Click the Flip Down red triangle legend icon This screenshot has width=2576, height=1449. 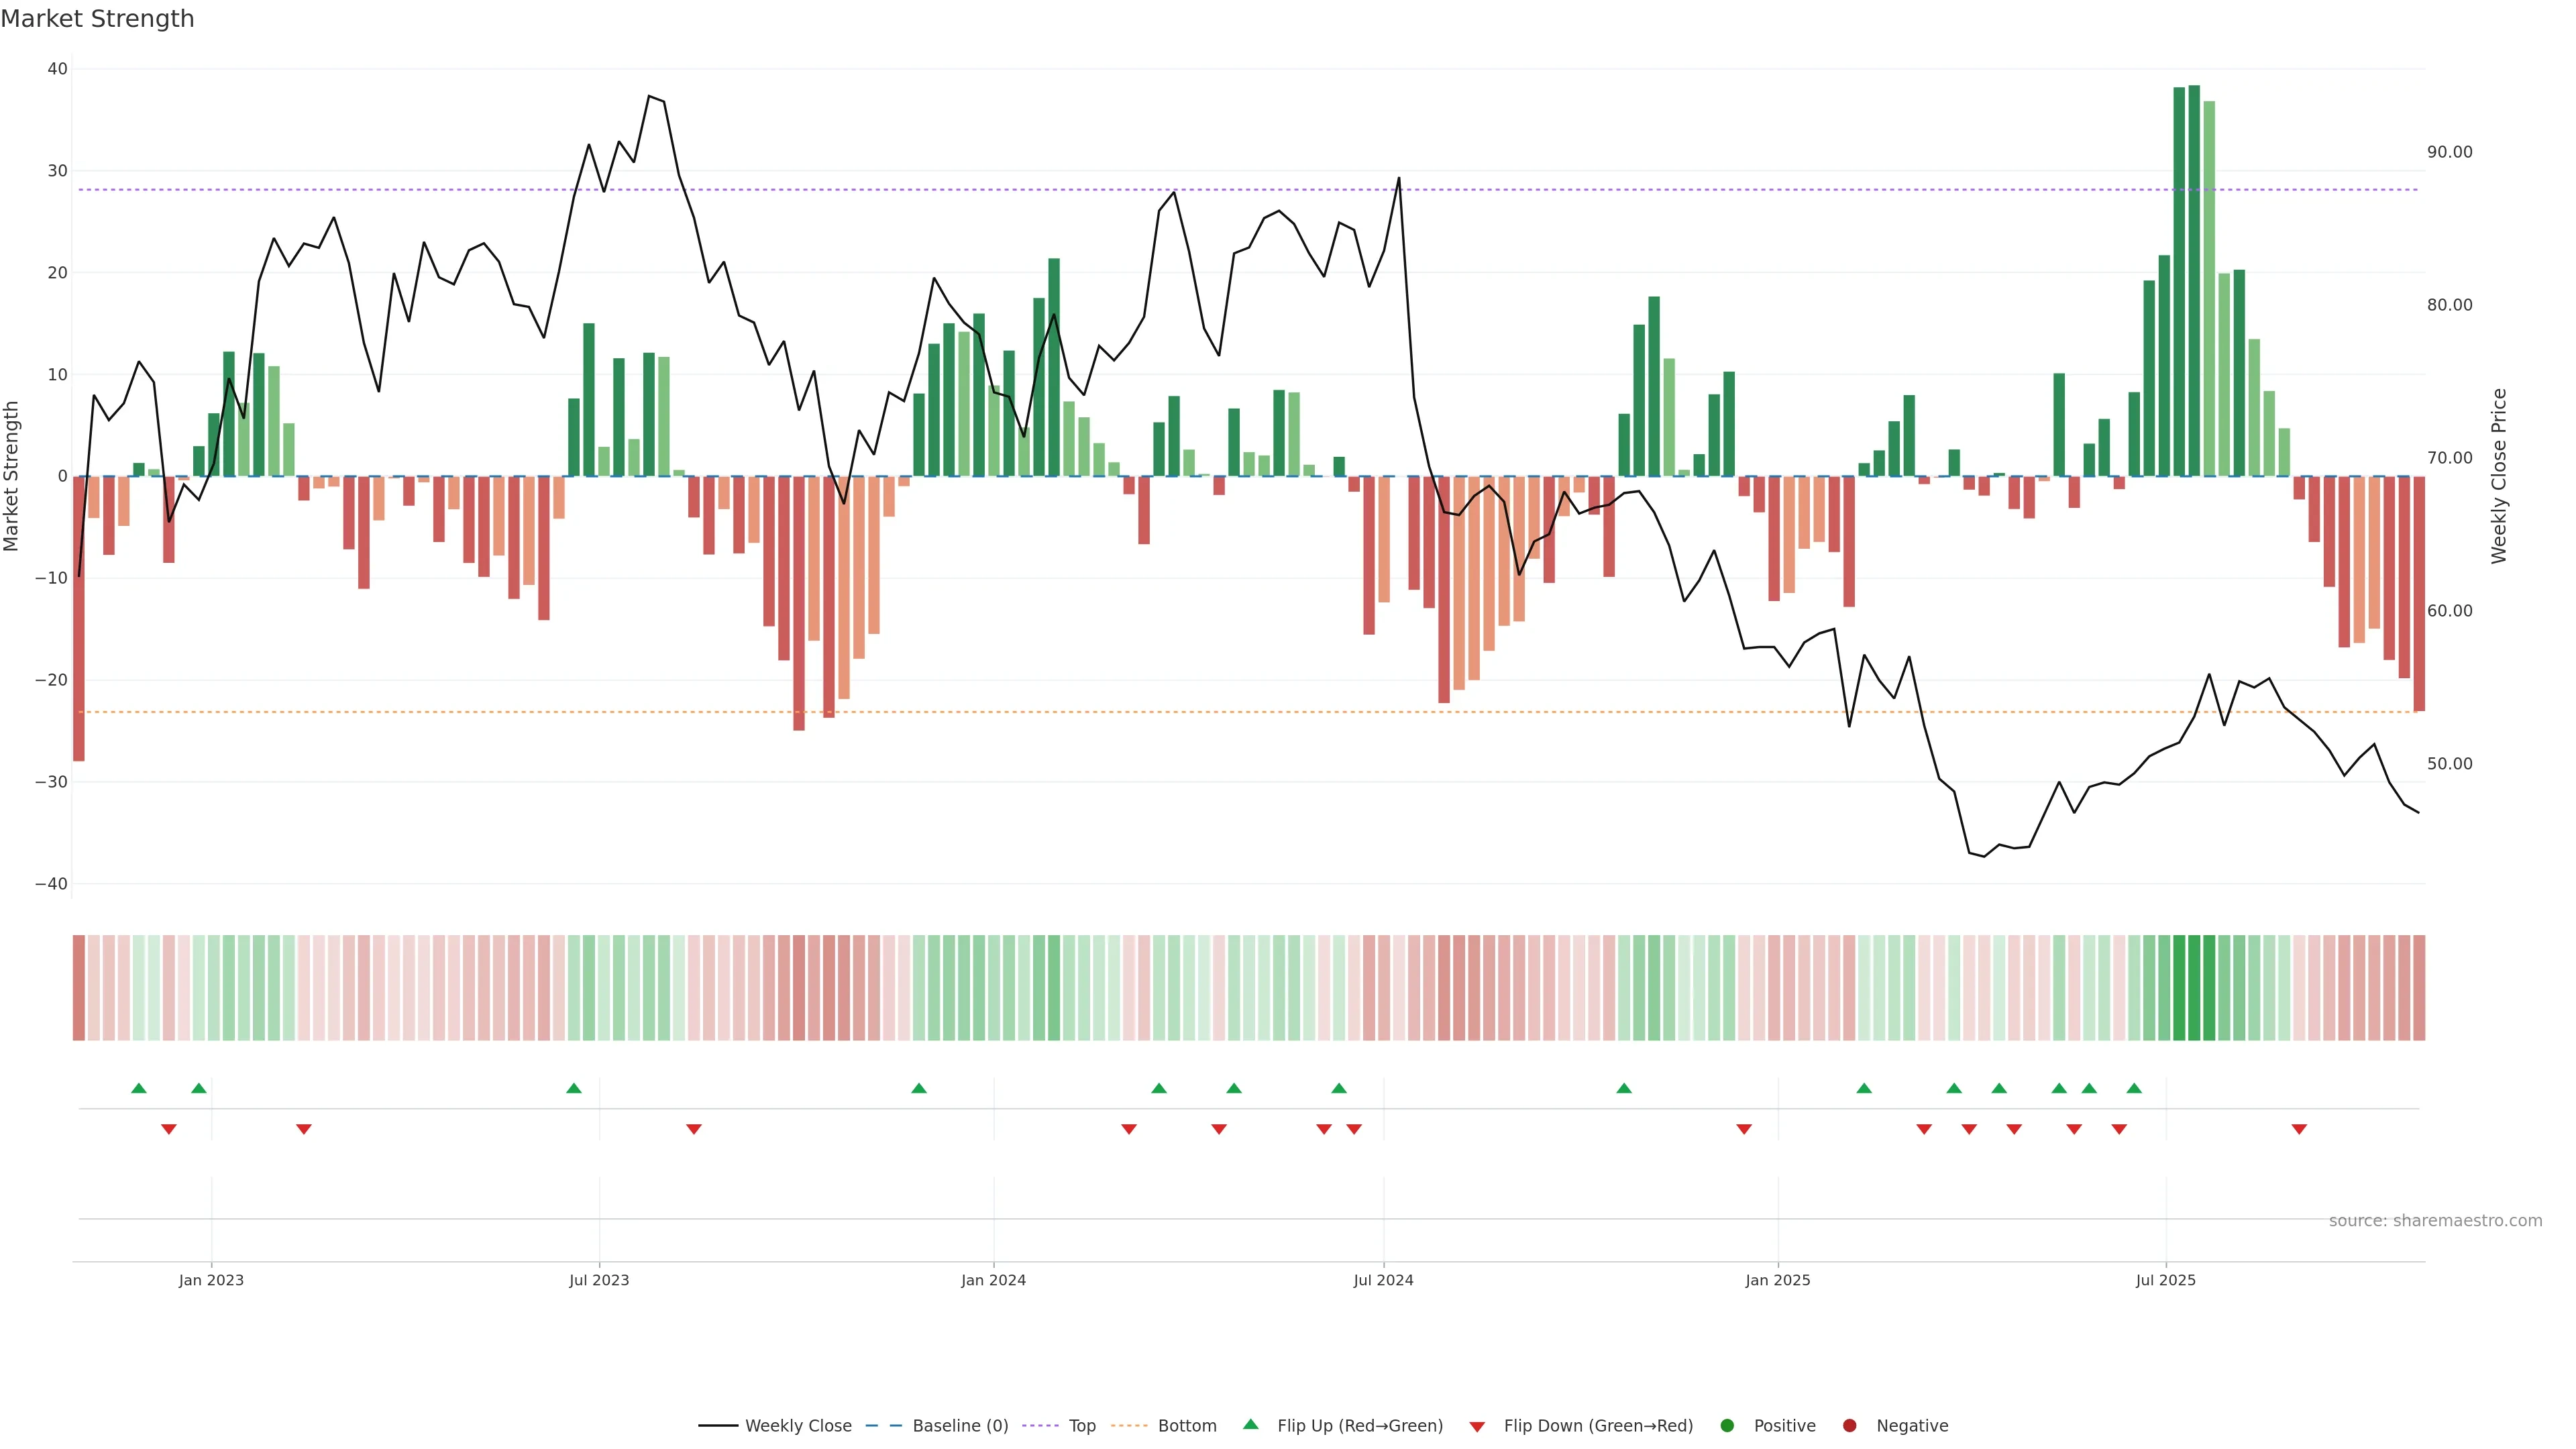1477,1426
